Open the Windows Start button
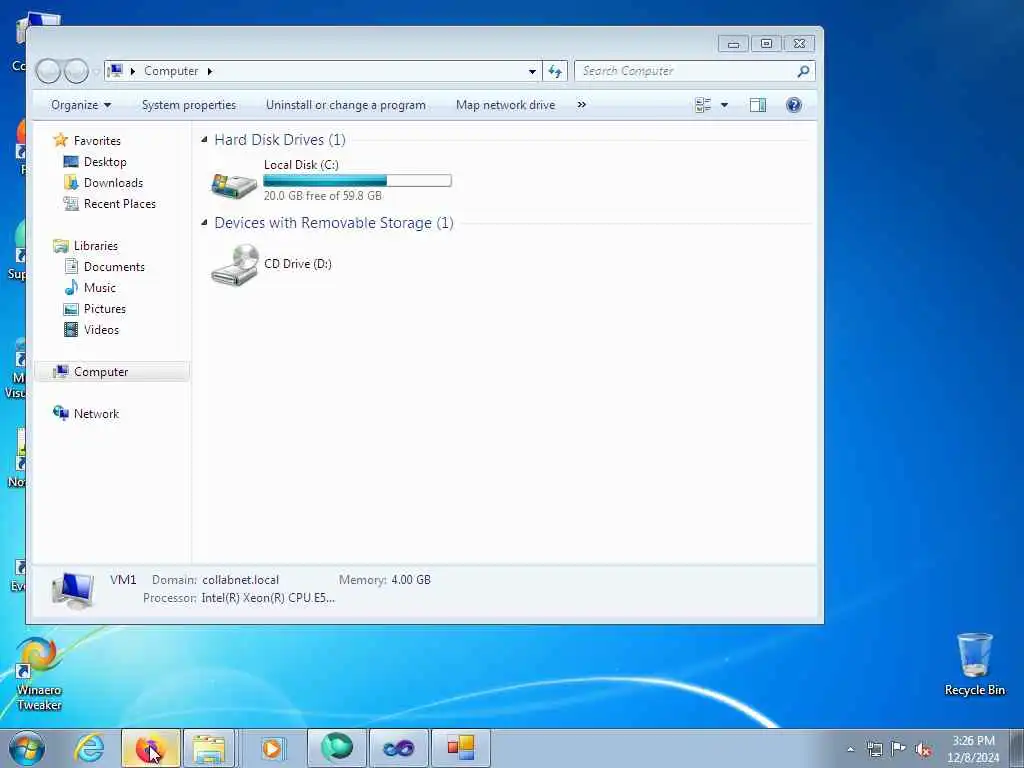The width and height of the screenshot is (1024, 768). pos(27,748)
